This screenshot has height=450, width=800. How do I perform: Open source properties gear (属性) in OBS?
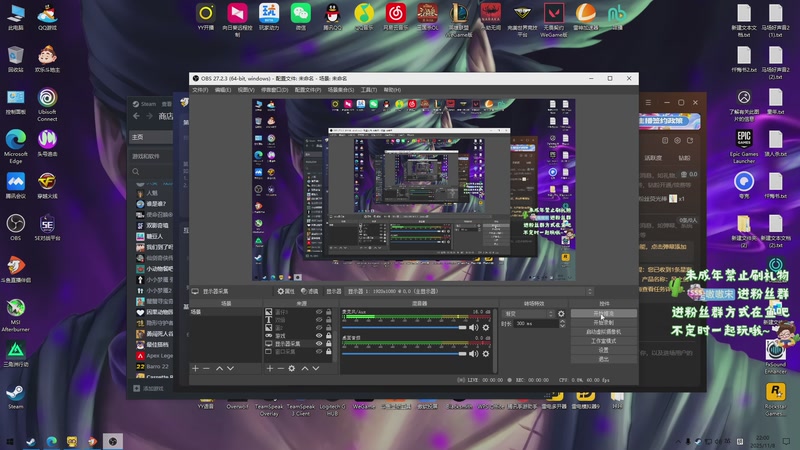point(286,291)
